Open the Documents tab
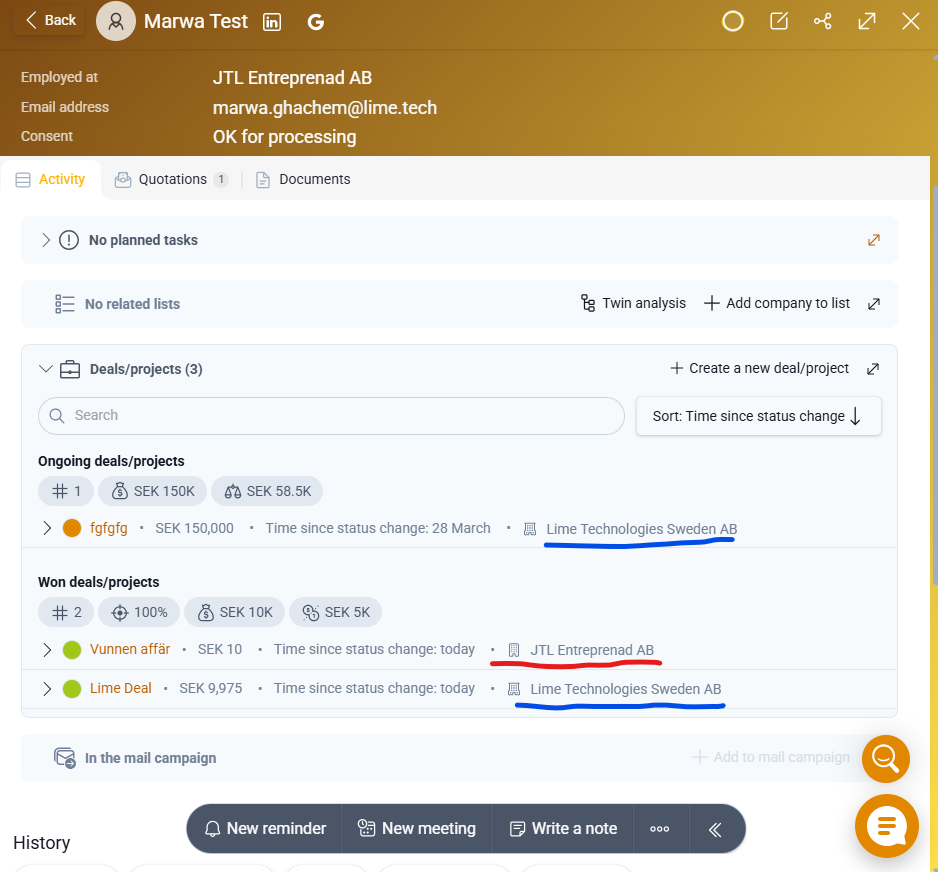Image resolution: width=938 pixels, height=872 pixels. (303, 179)
